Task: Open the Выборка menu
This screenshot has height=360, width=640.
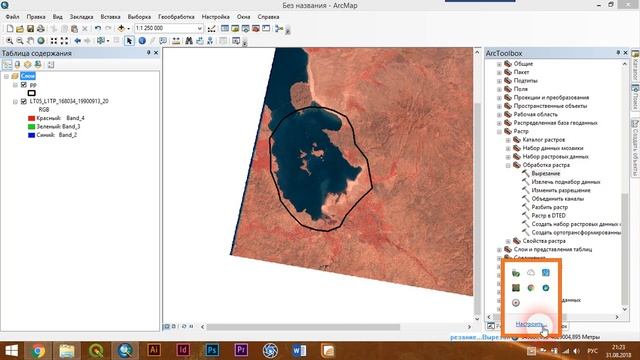Action: (x=139, y=17)
